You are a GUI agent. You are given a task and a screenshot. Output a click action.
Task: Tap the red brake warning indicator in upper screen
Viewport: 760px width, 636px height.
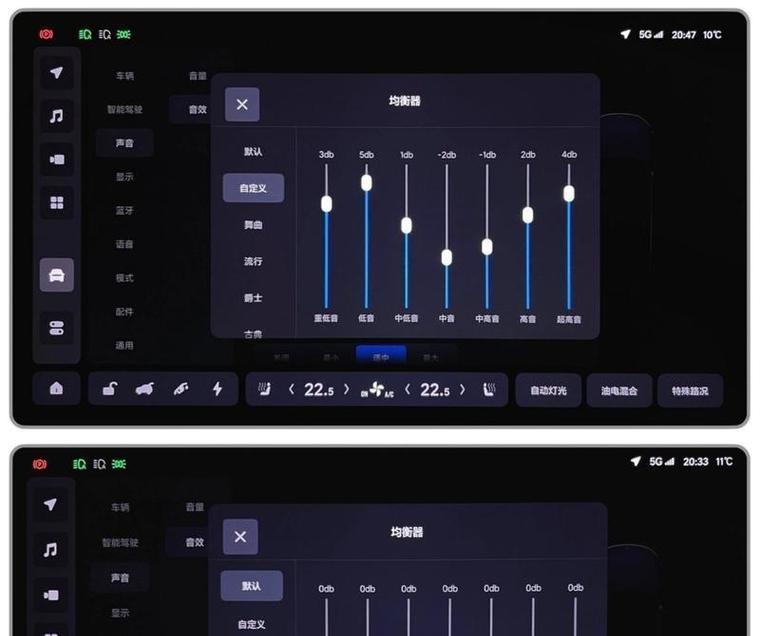tap(46, 34)
